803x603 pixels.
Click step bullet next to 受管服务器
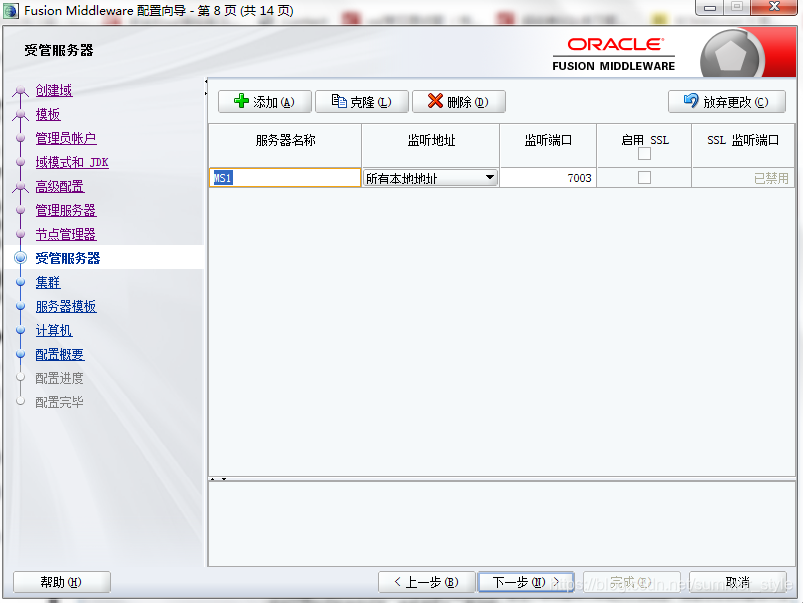(x=20, y=258)
